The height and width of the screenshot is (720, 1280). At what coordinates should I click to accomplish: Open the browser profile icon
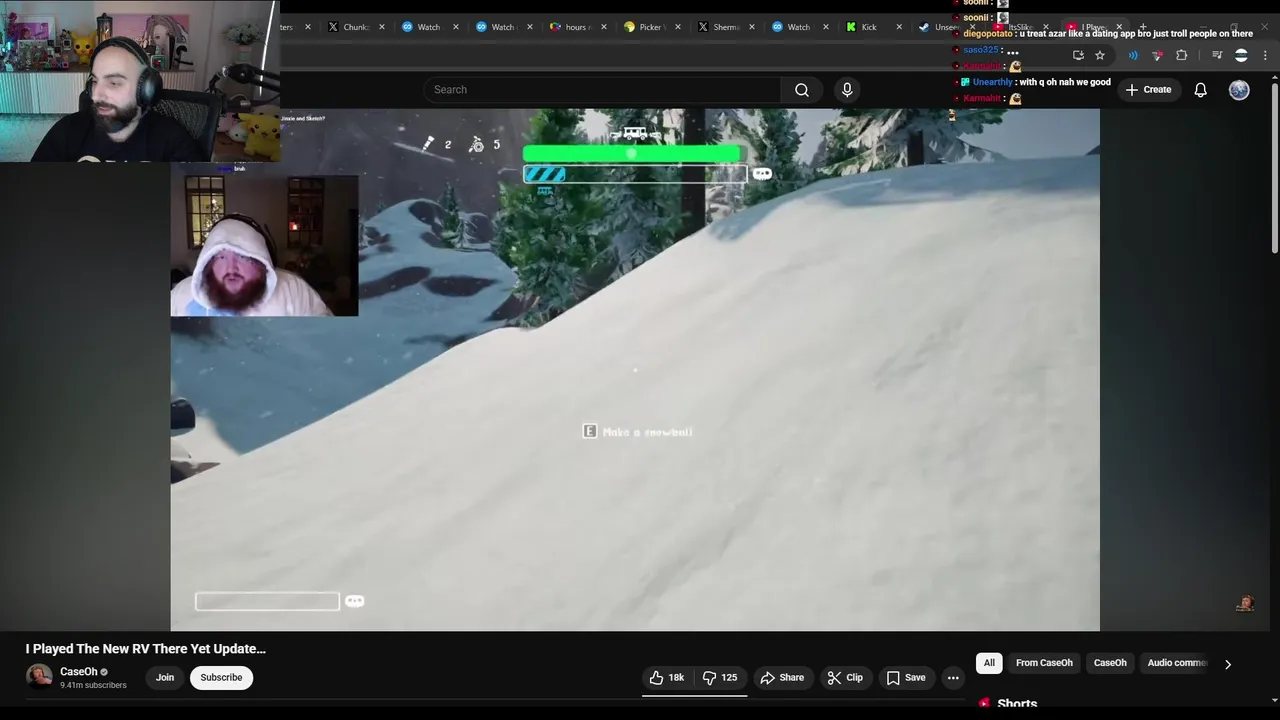pyautogui.click(x=1241, y=55)
